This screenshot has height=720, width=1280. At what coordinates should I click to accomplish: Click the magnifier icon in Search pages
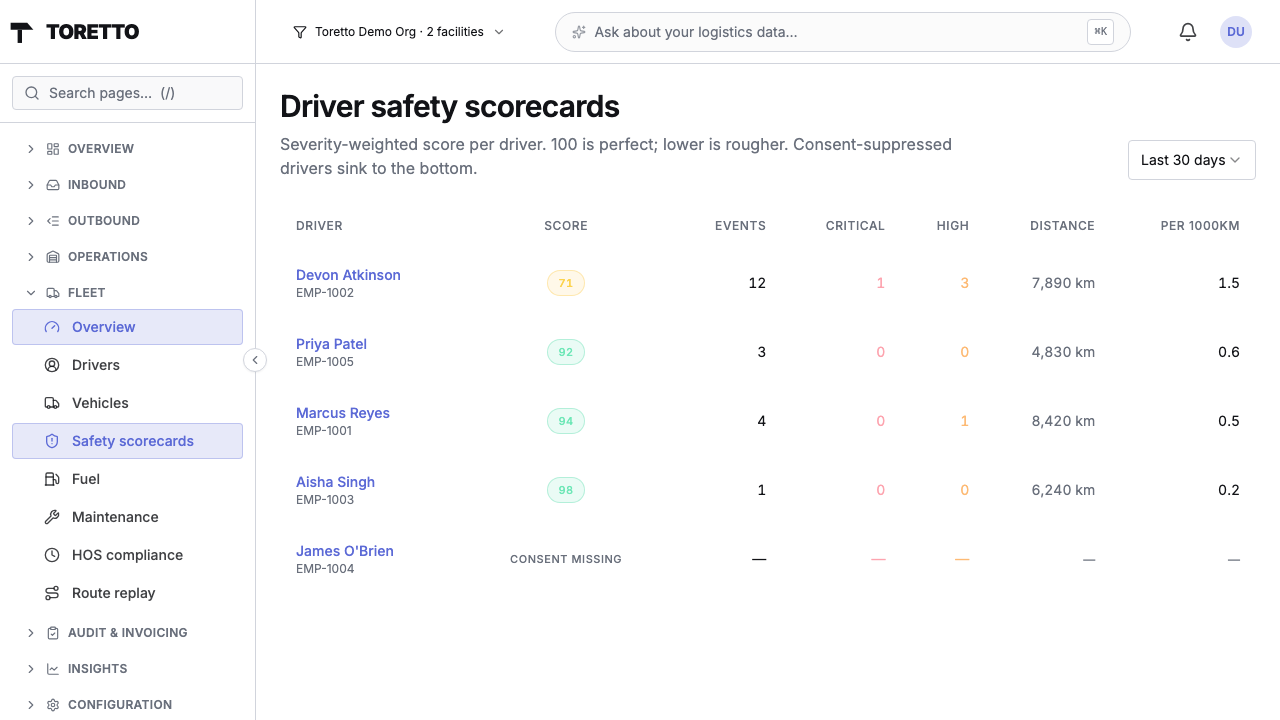(32, 93)
